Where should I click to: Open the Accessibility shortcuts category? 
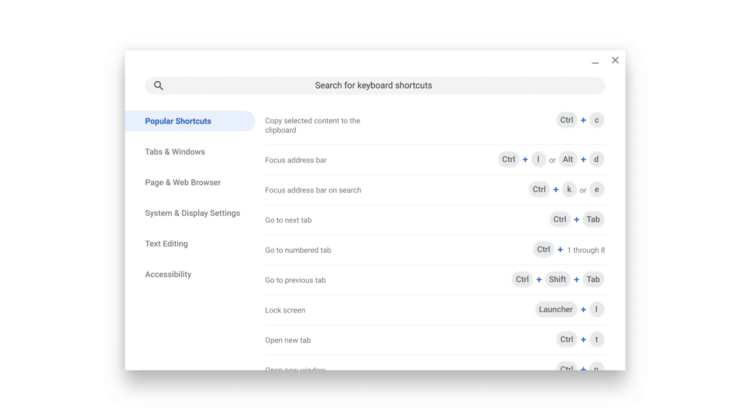click(168, 274)
